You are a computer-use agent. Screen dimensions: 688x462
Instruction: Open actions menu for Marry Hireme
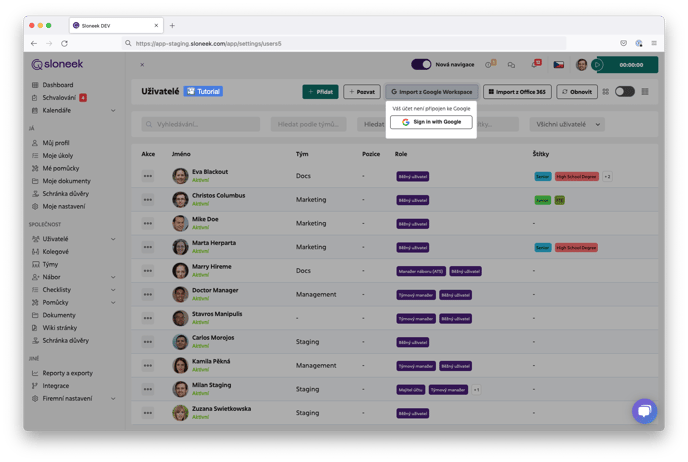[148, 271]
